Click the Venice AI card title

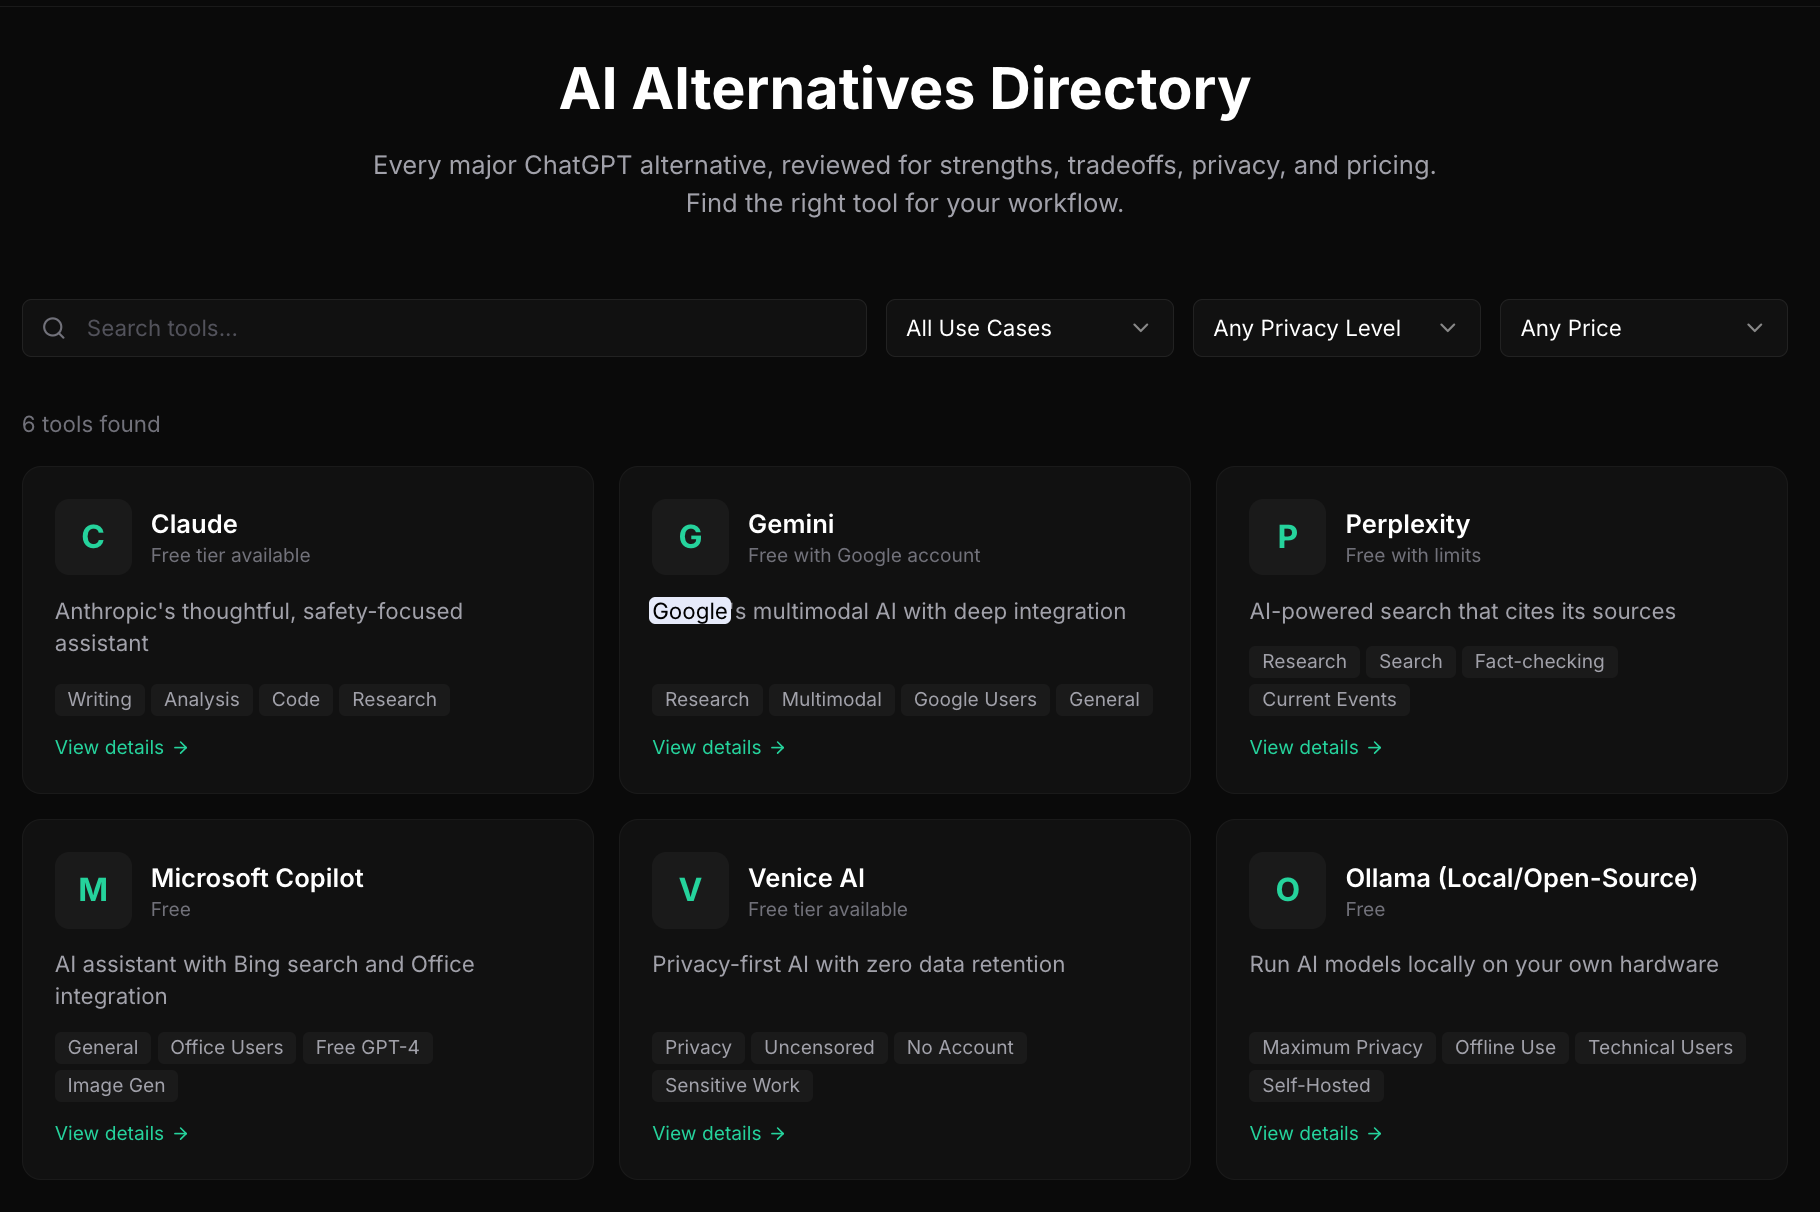(x=806, y=878)
